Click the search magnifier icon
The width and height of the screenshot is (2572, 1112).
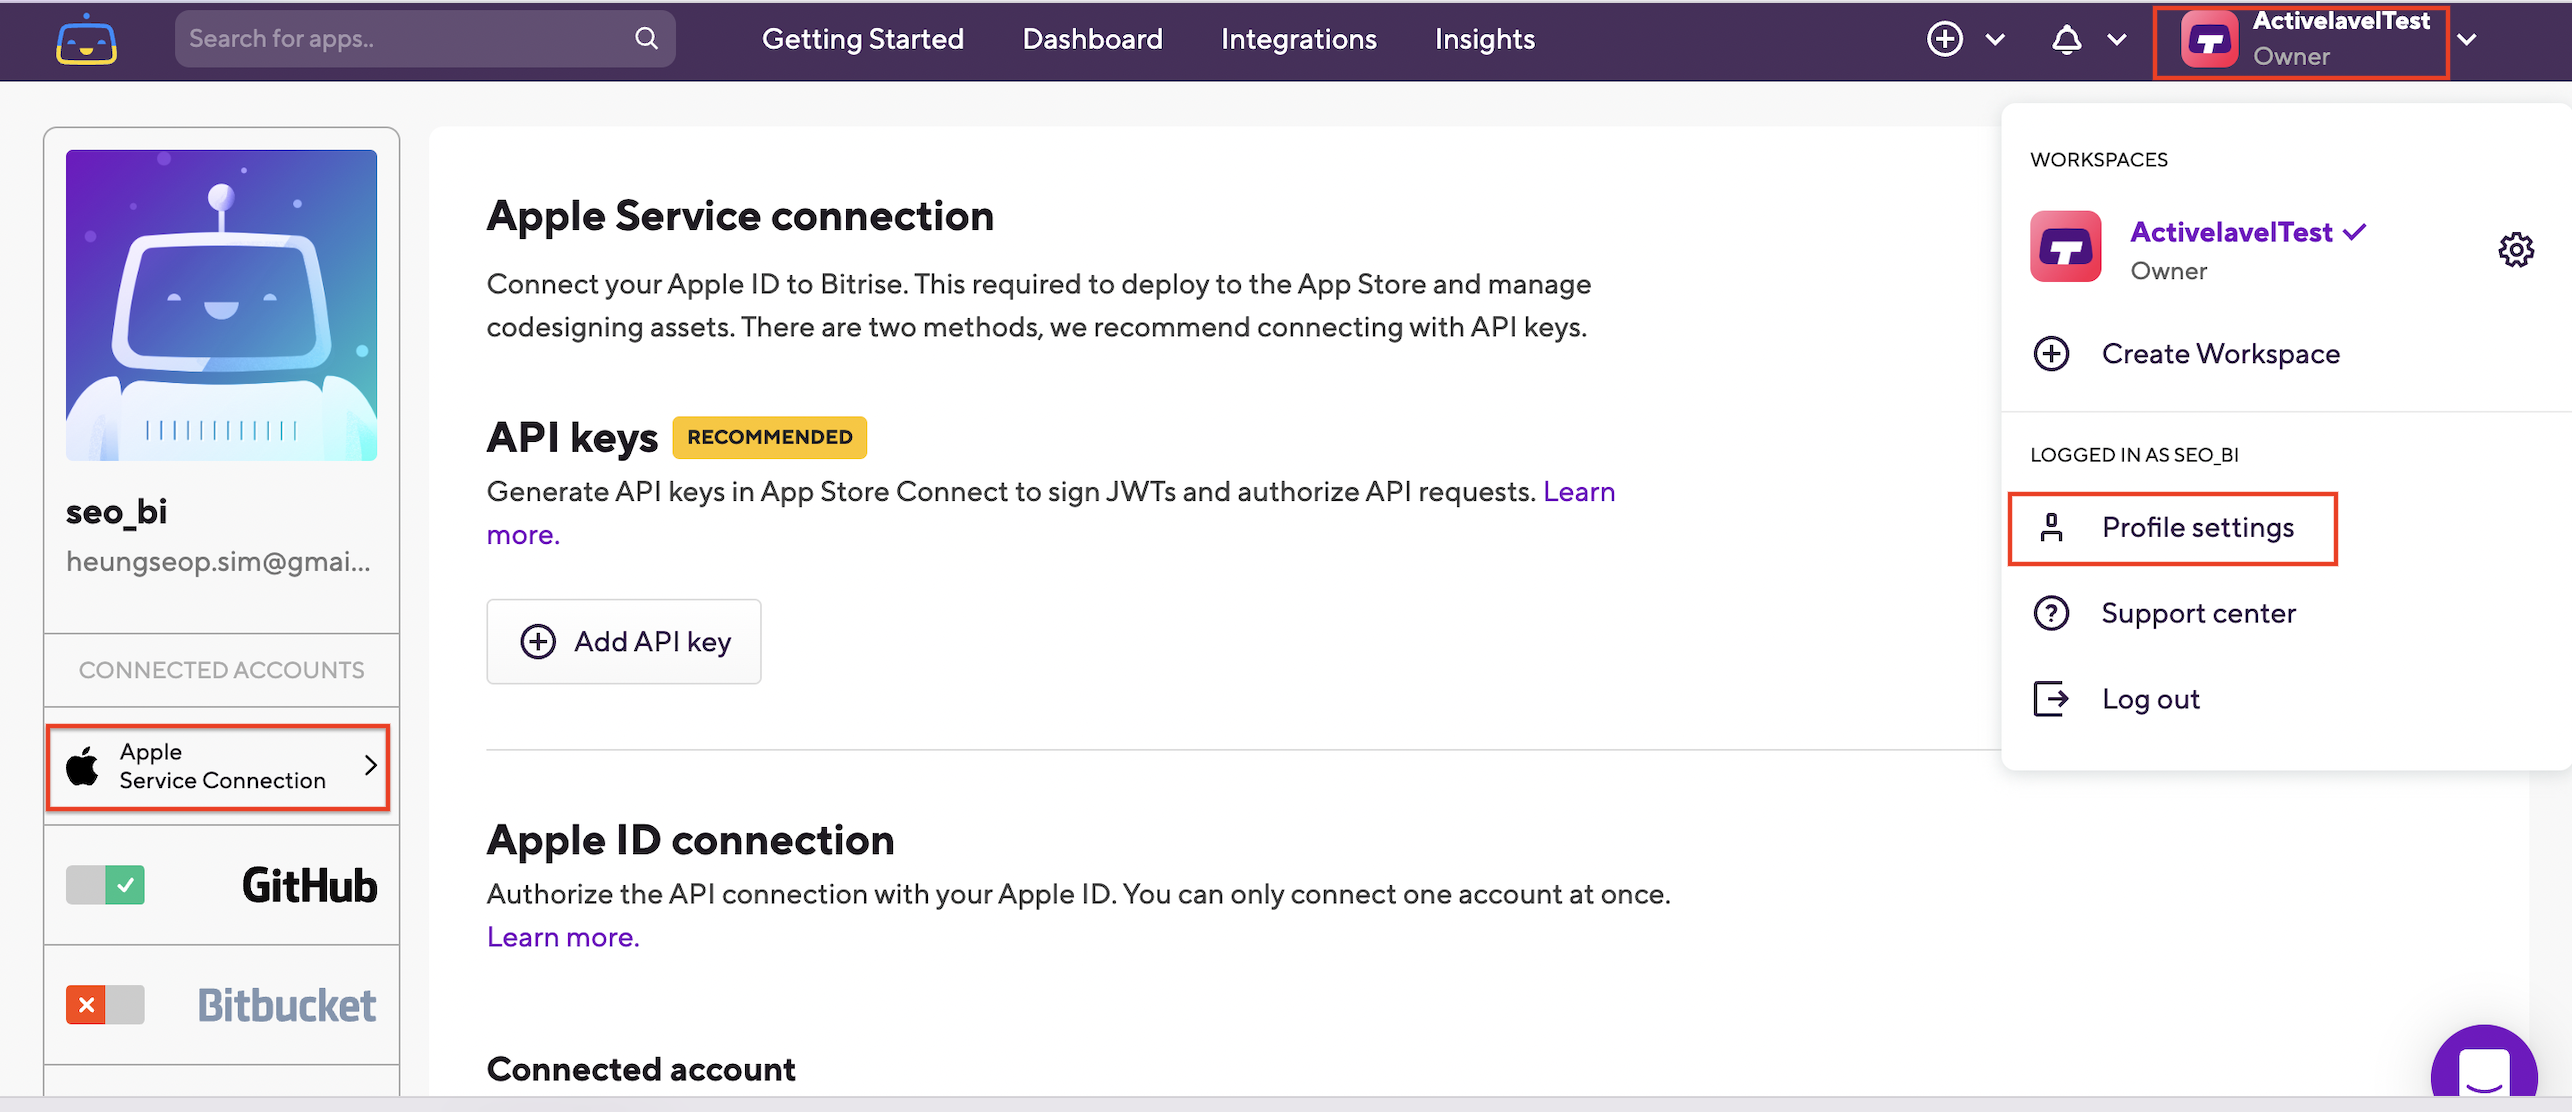tap(647, 39)
